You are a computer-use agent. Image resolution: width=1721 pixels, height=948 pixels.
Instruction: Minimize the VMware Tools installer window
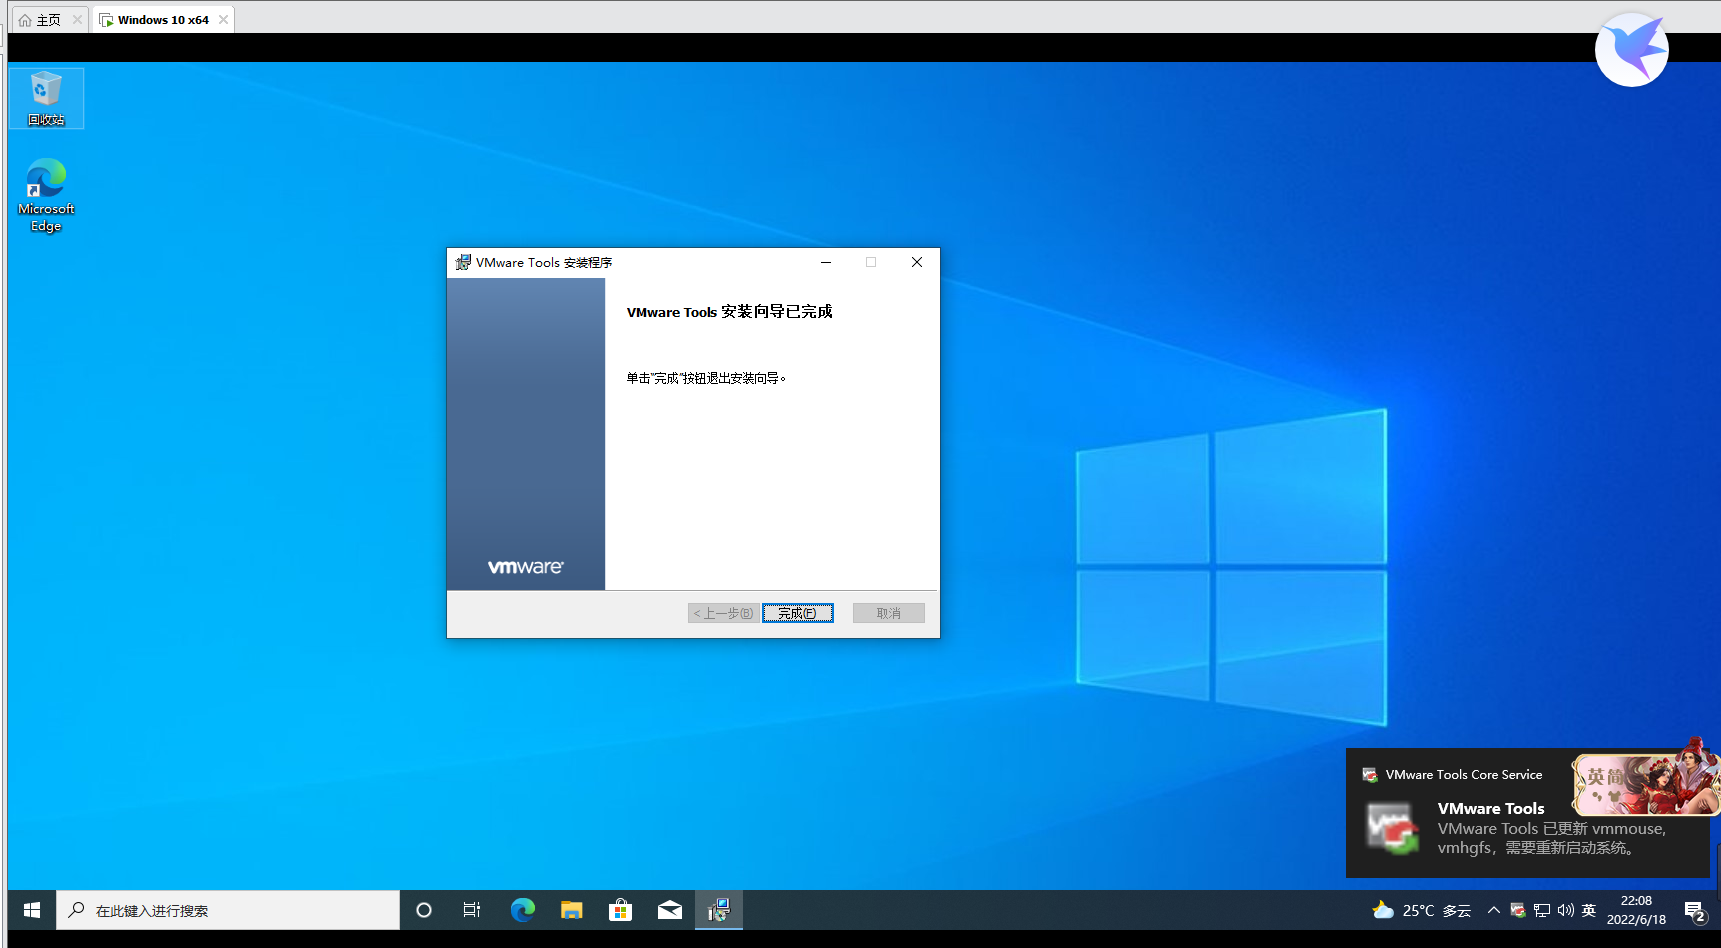(x=826, y=262)
